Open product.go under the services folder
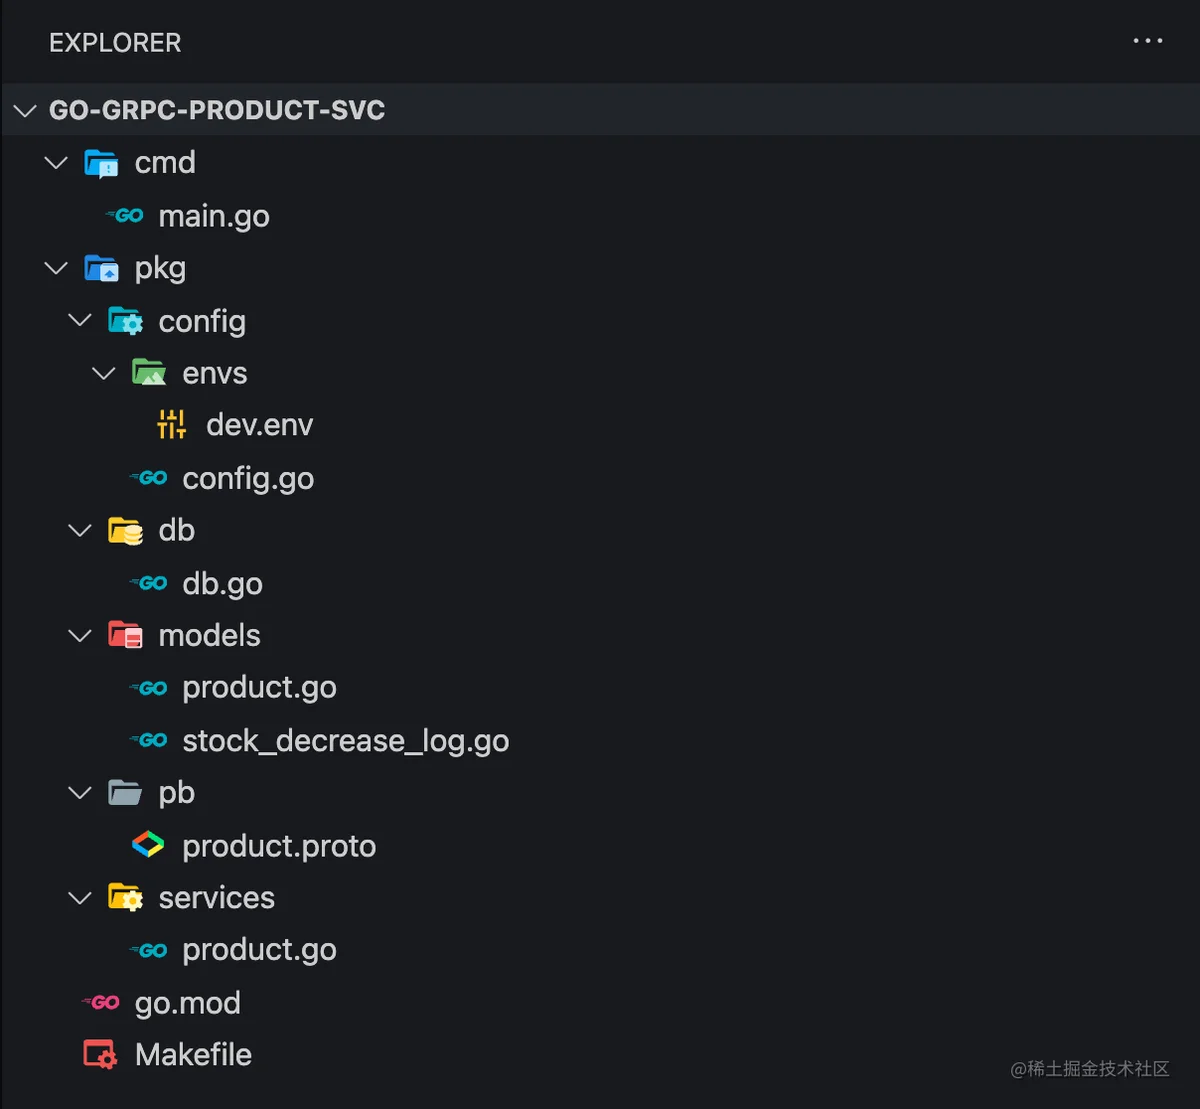 click(x=259, y=950)
